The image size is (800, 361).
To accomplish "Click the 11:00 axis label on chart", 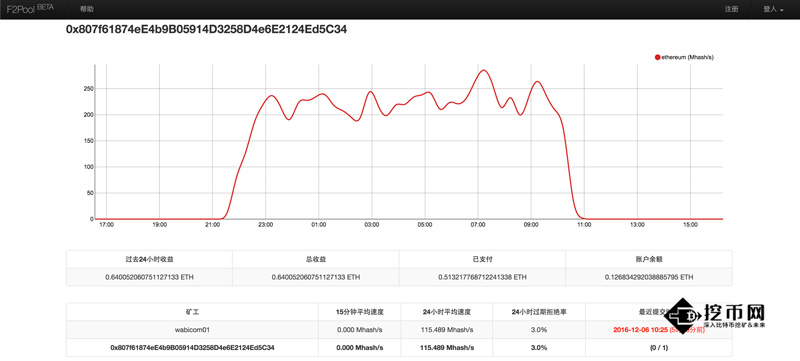I will (x=584, y=224).
